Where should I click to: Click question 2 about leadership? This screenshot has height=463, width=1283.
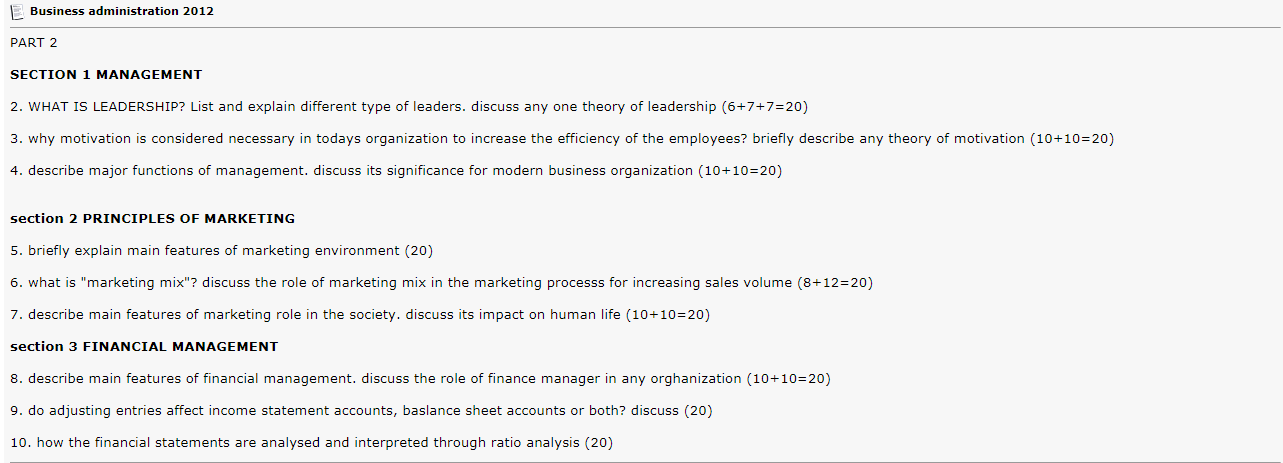tap(408, 107)
